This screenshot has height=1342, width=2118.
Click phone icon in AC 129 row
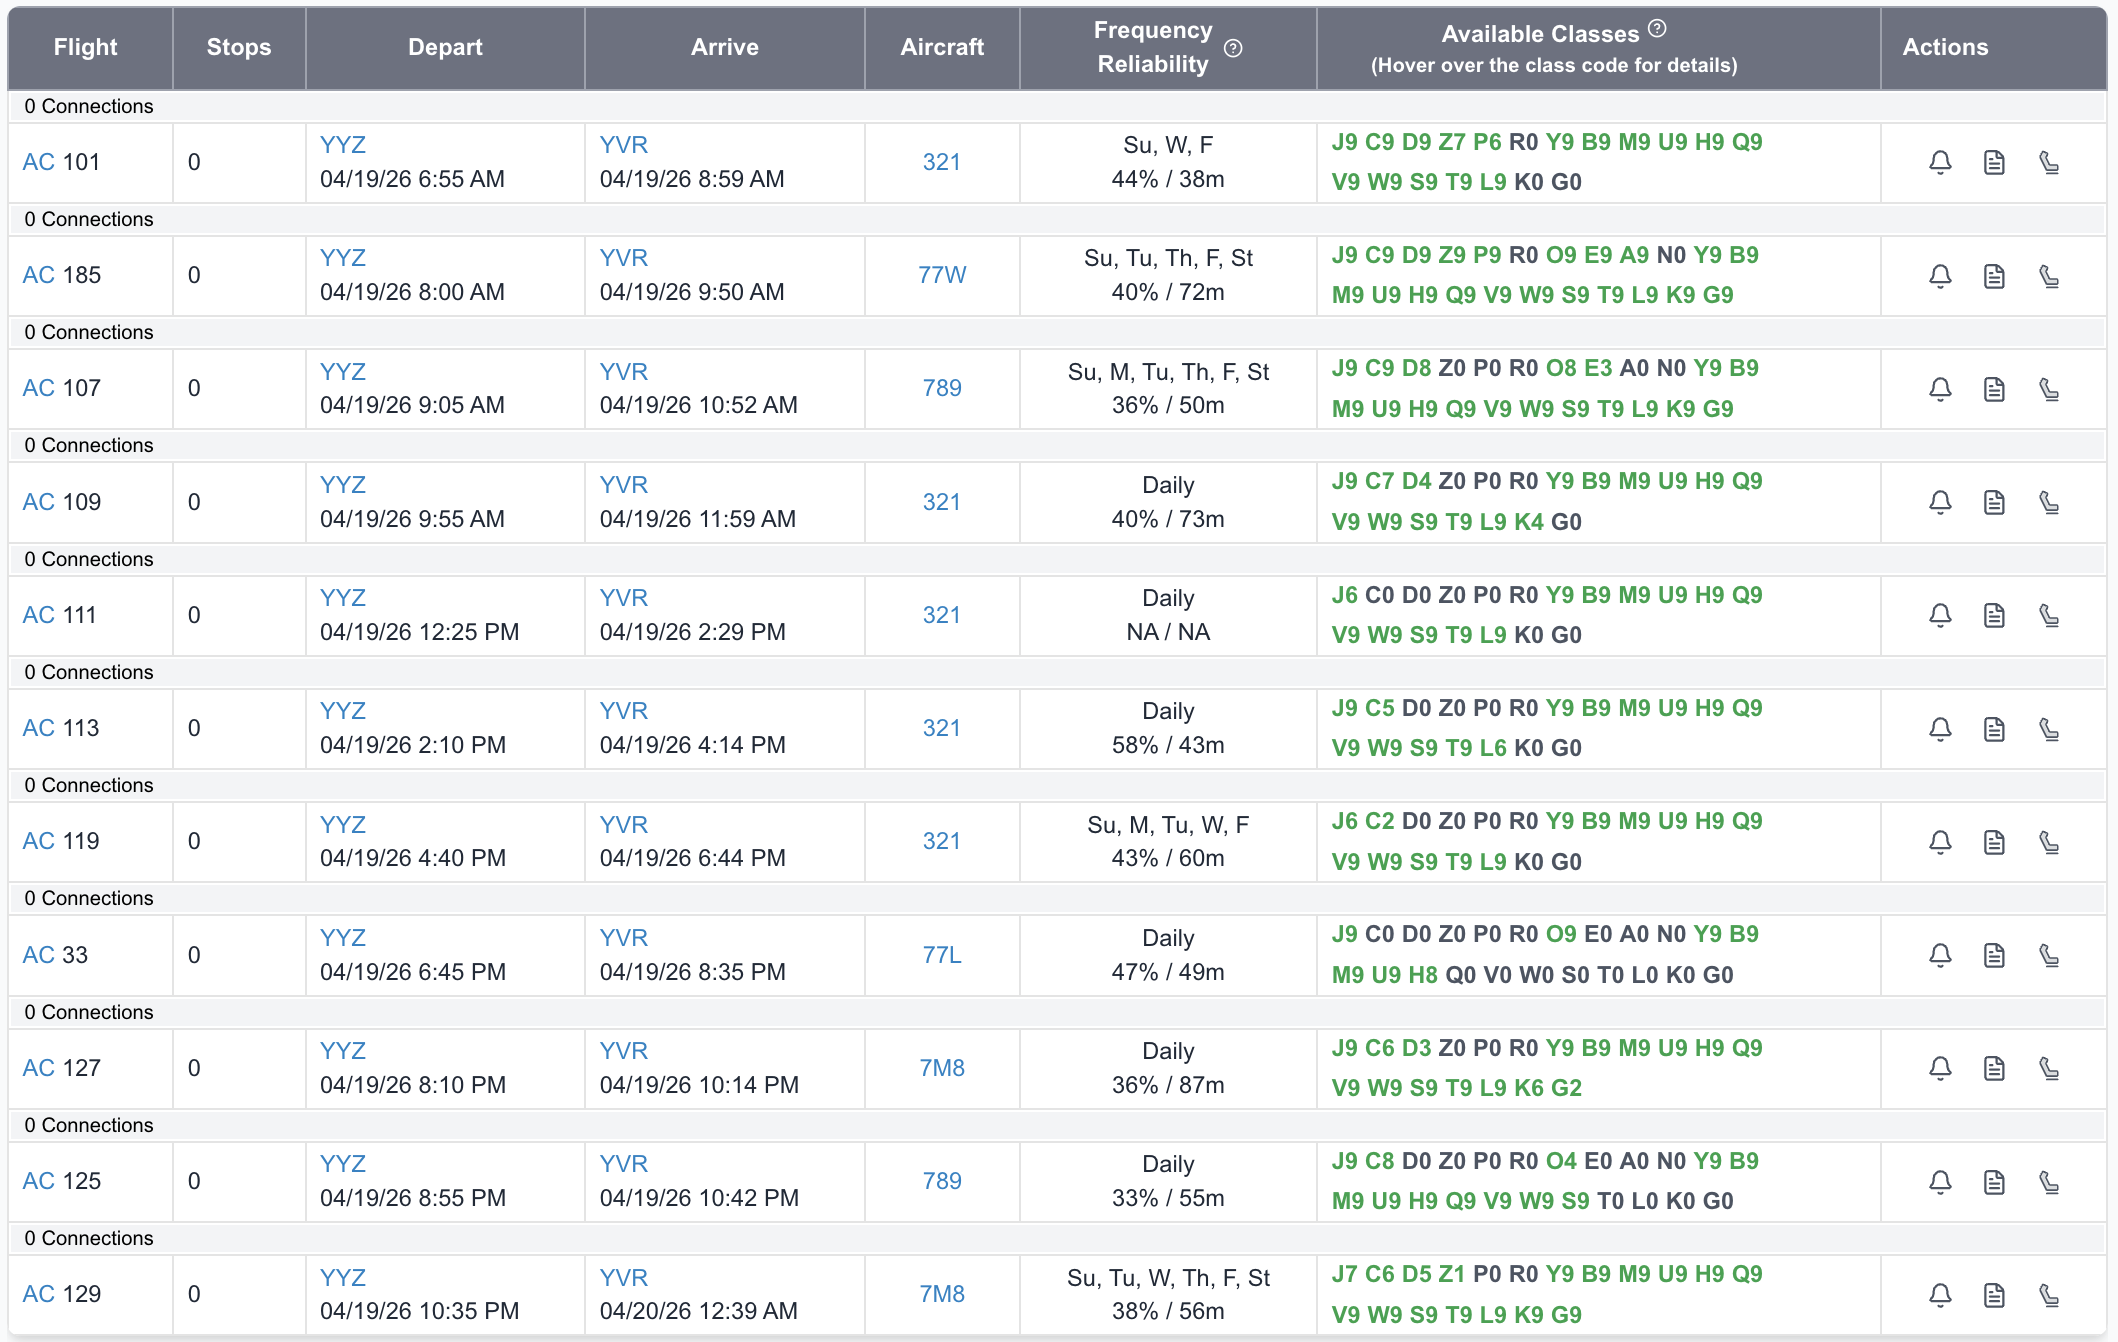[2049, 1295]
